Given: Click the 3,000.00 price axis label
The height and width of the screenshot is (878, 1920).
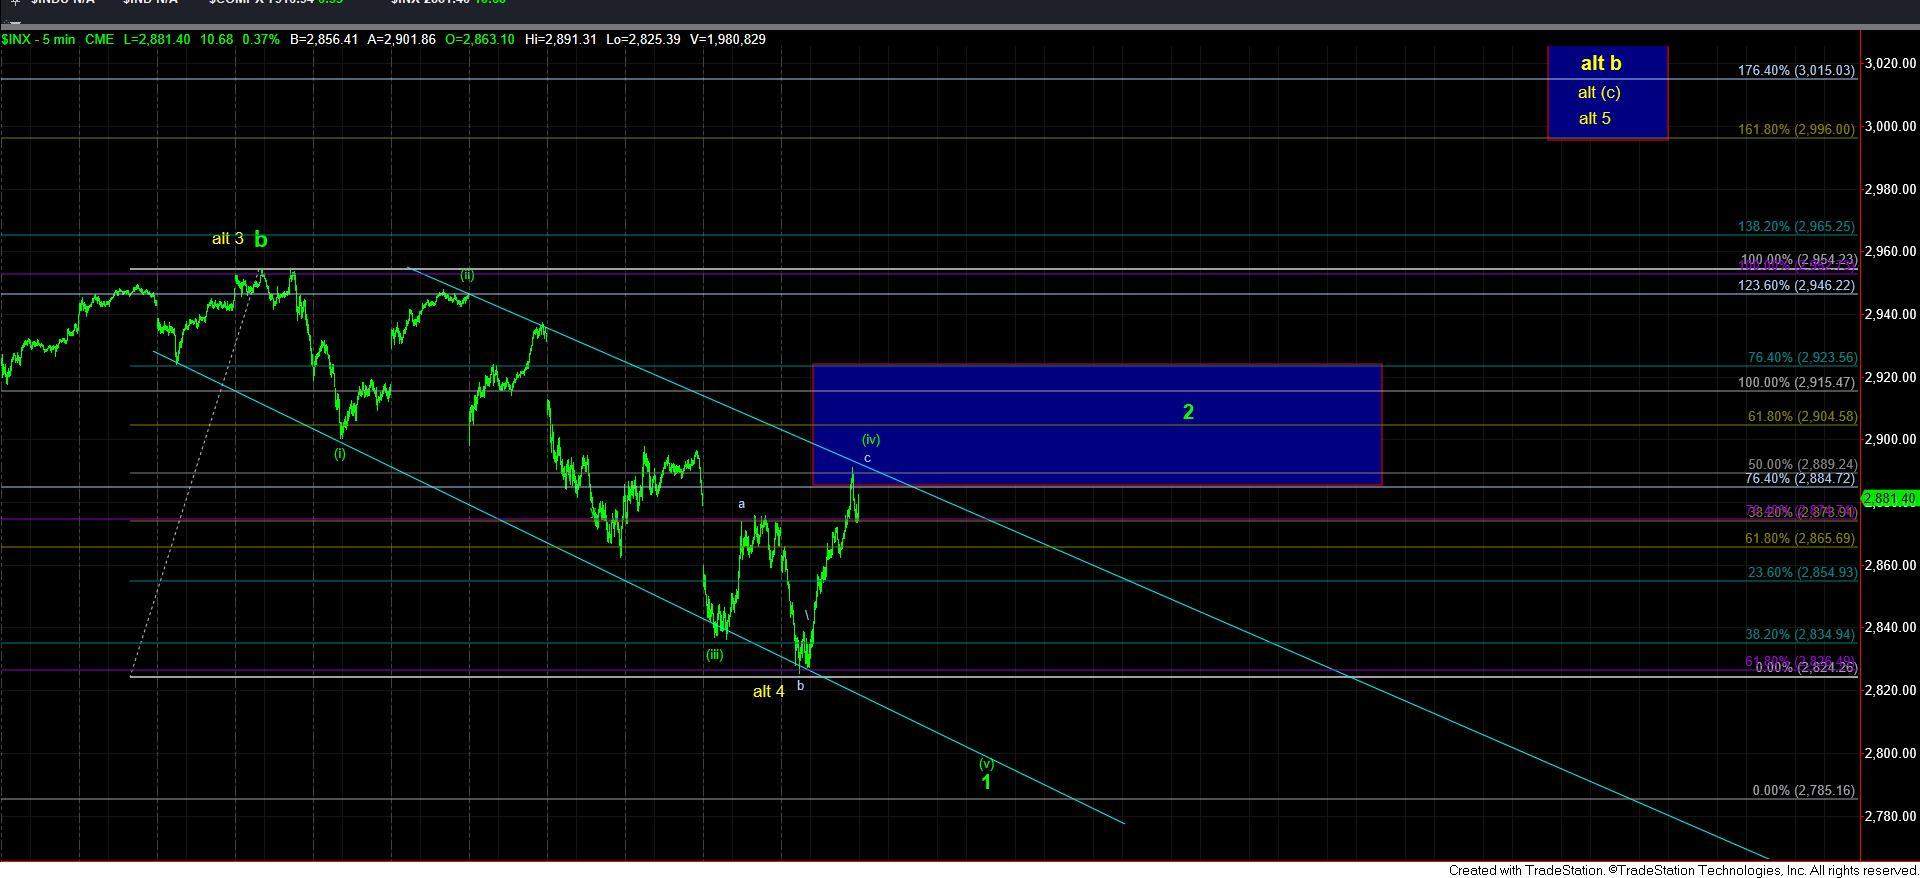Looking at the screenshot, I should (x=1890, y=126).
